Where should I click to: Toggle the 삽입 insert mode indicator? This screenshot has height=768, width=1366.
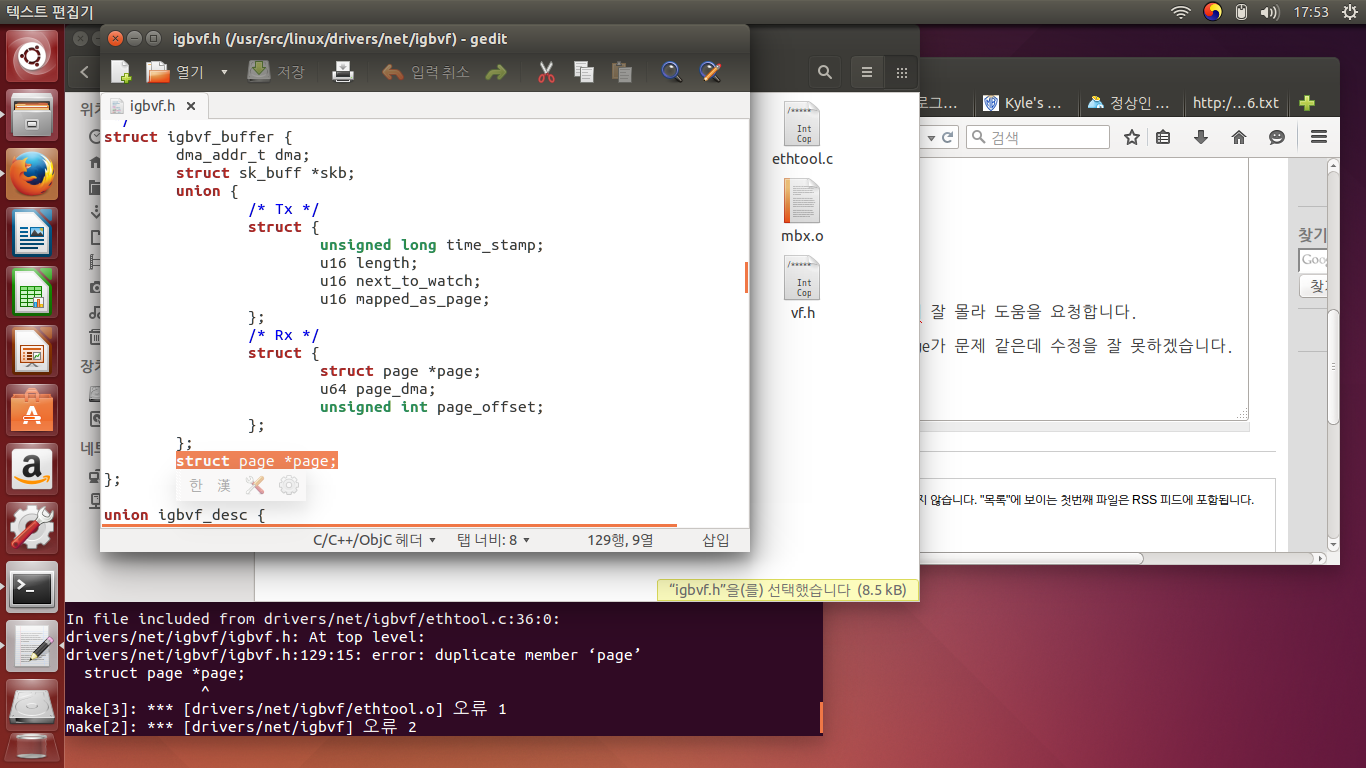pos(716,540)
